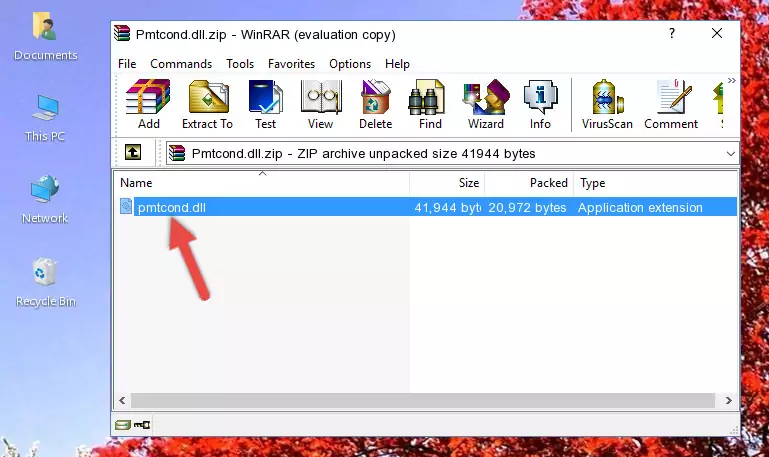Click the Info toolbar icon
This screenshot has width=769, height=457.
point(540,104)
